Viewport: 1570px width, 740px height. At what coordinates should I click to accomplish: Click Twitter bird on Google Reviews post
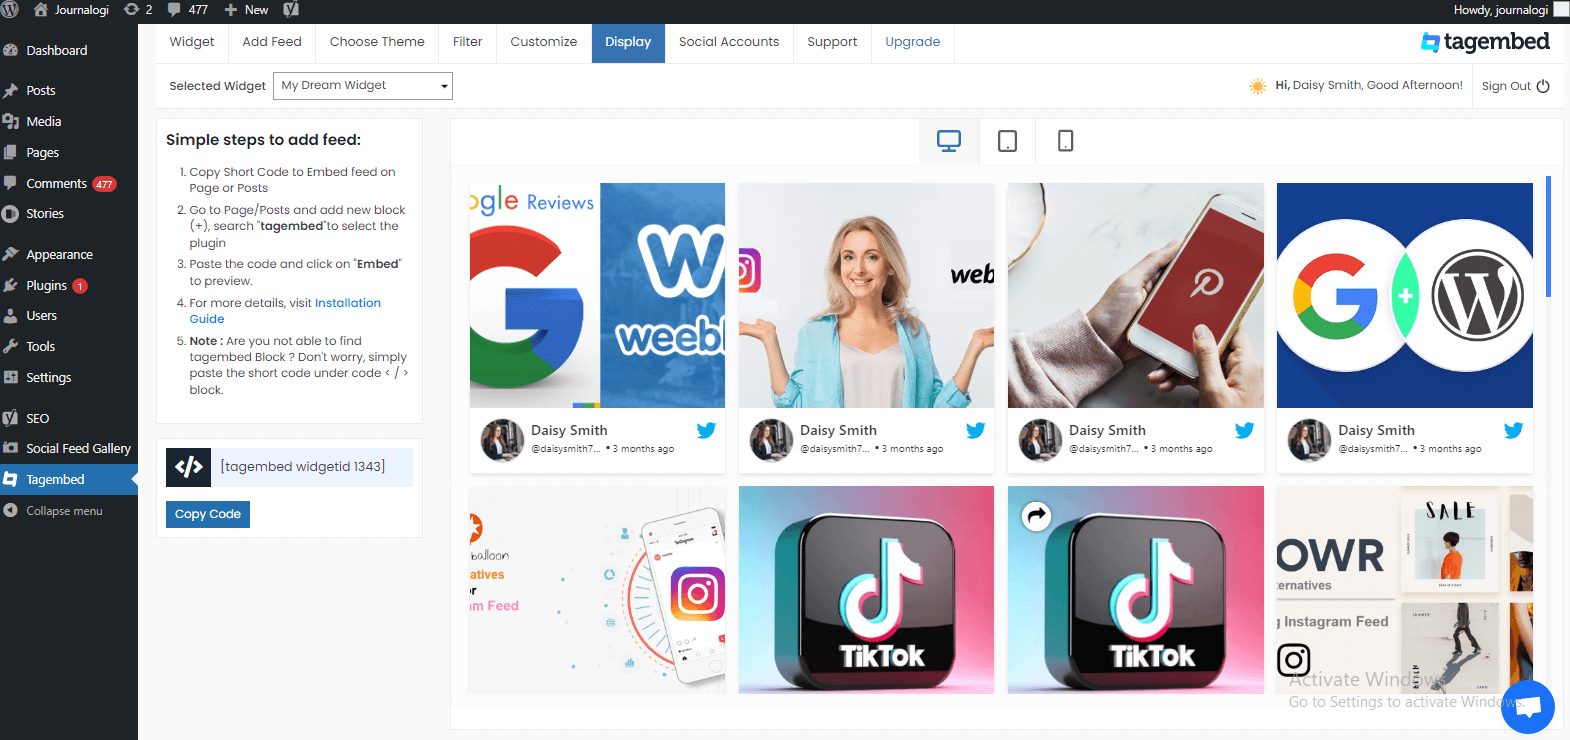click(x=706, y=430)
